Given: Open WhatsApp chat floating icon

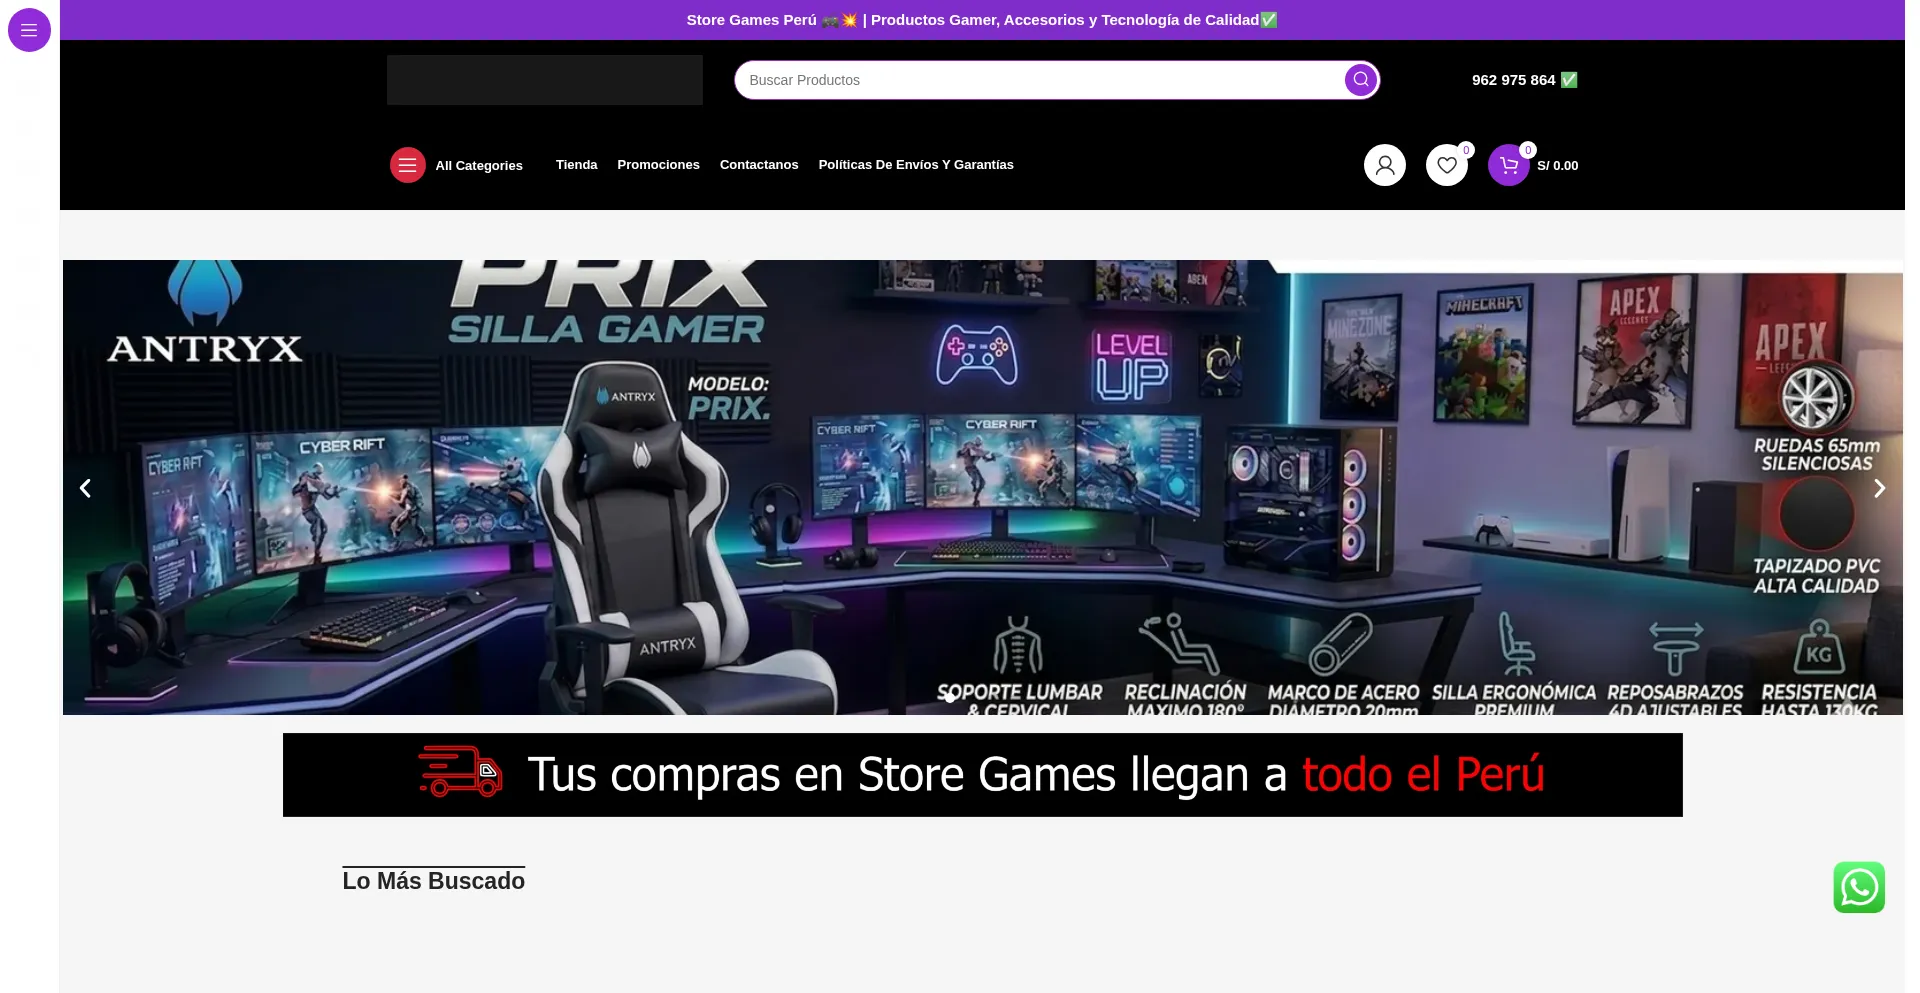Looking at the screenshot, I should tap(1859, 887).
